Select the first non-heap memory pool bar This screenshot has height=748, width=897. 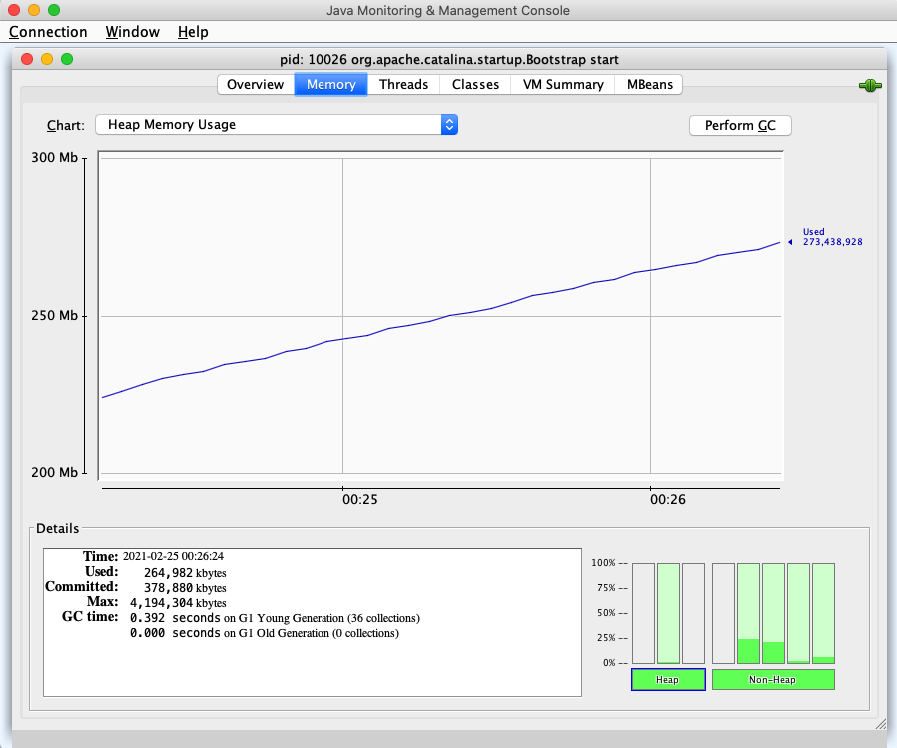pos(723,613)
